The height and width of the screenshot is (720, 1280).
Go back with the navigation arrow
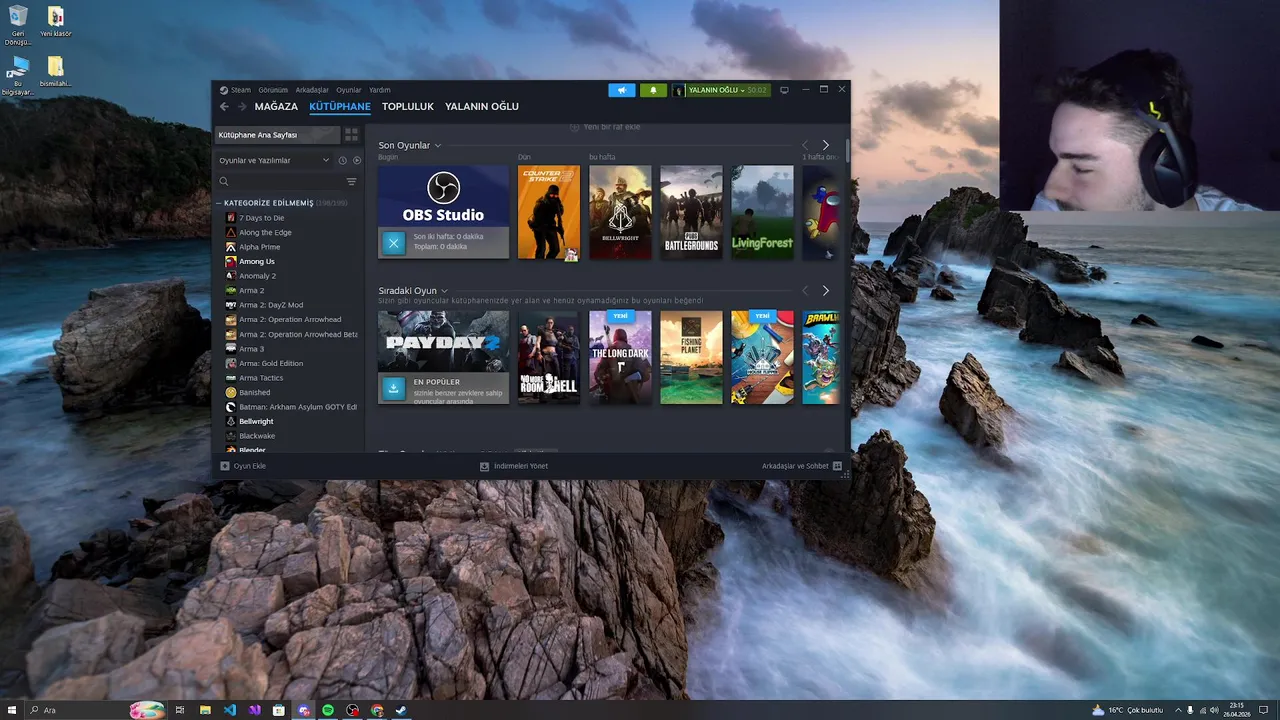(x=224, y=106)
